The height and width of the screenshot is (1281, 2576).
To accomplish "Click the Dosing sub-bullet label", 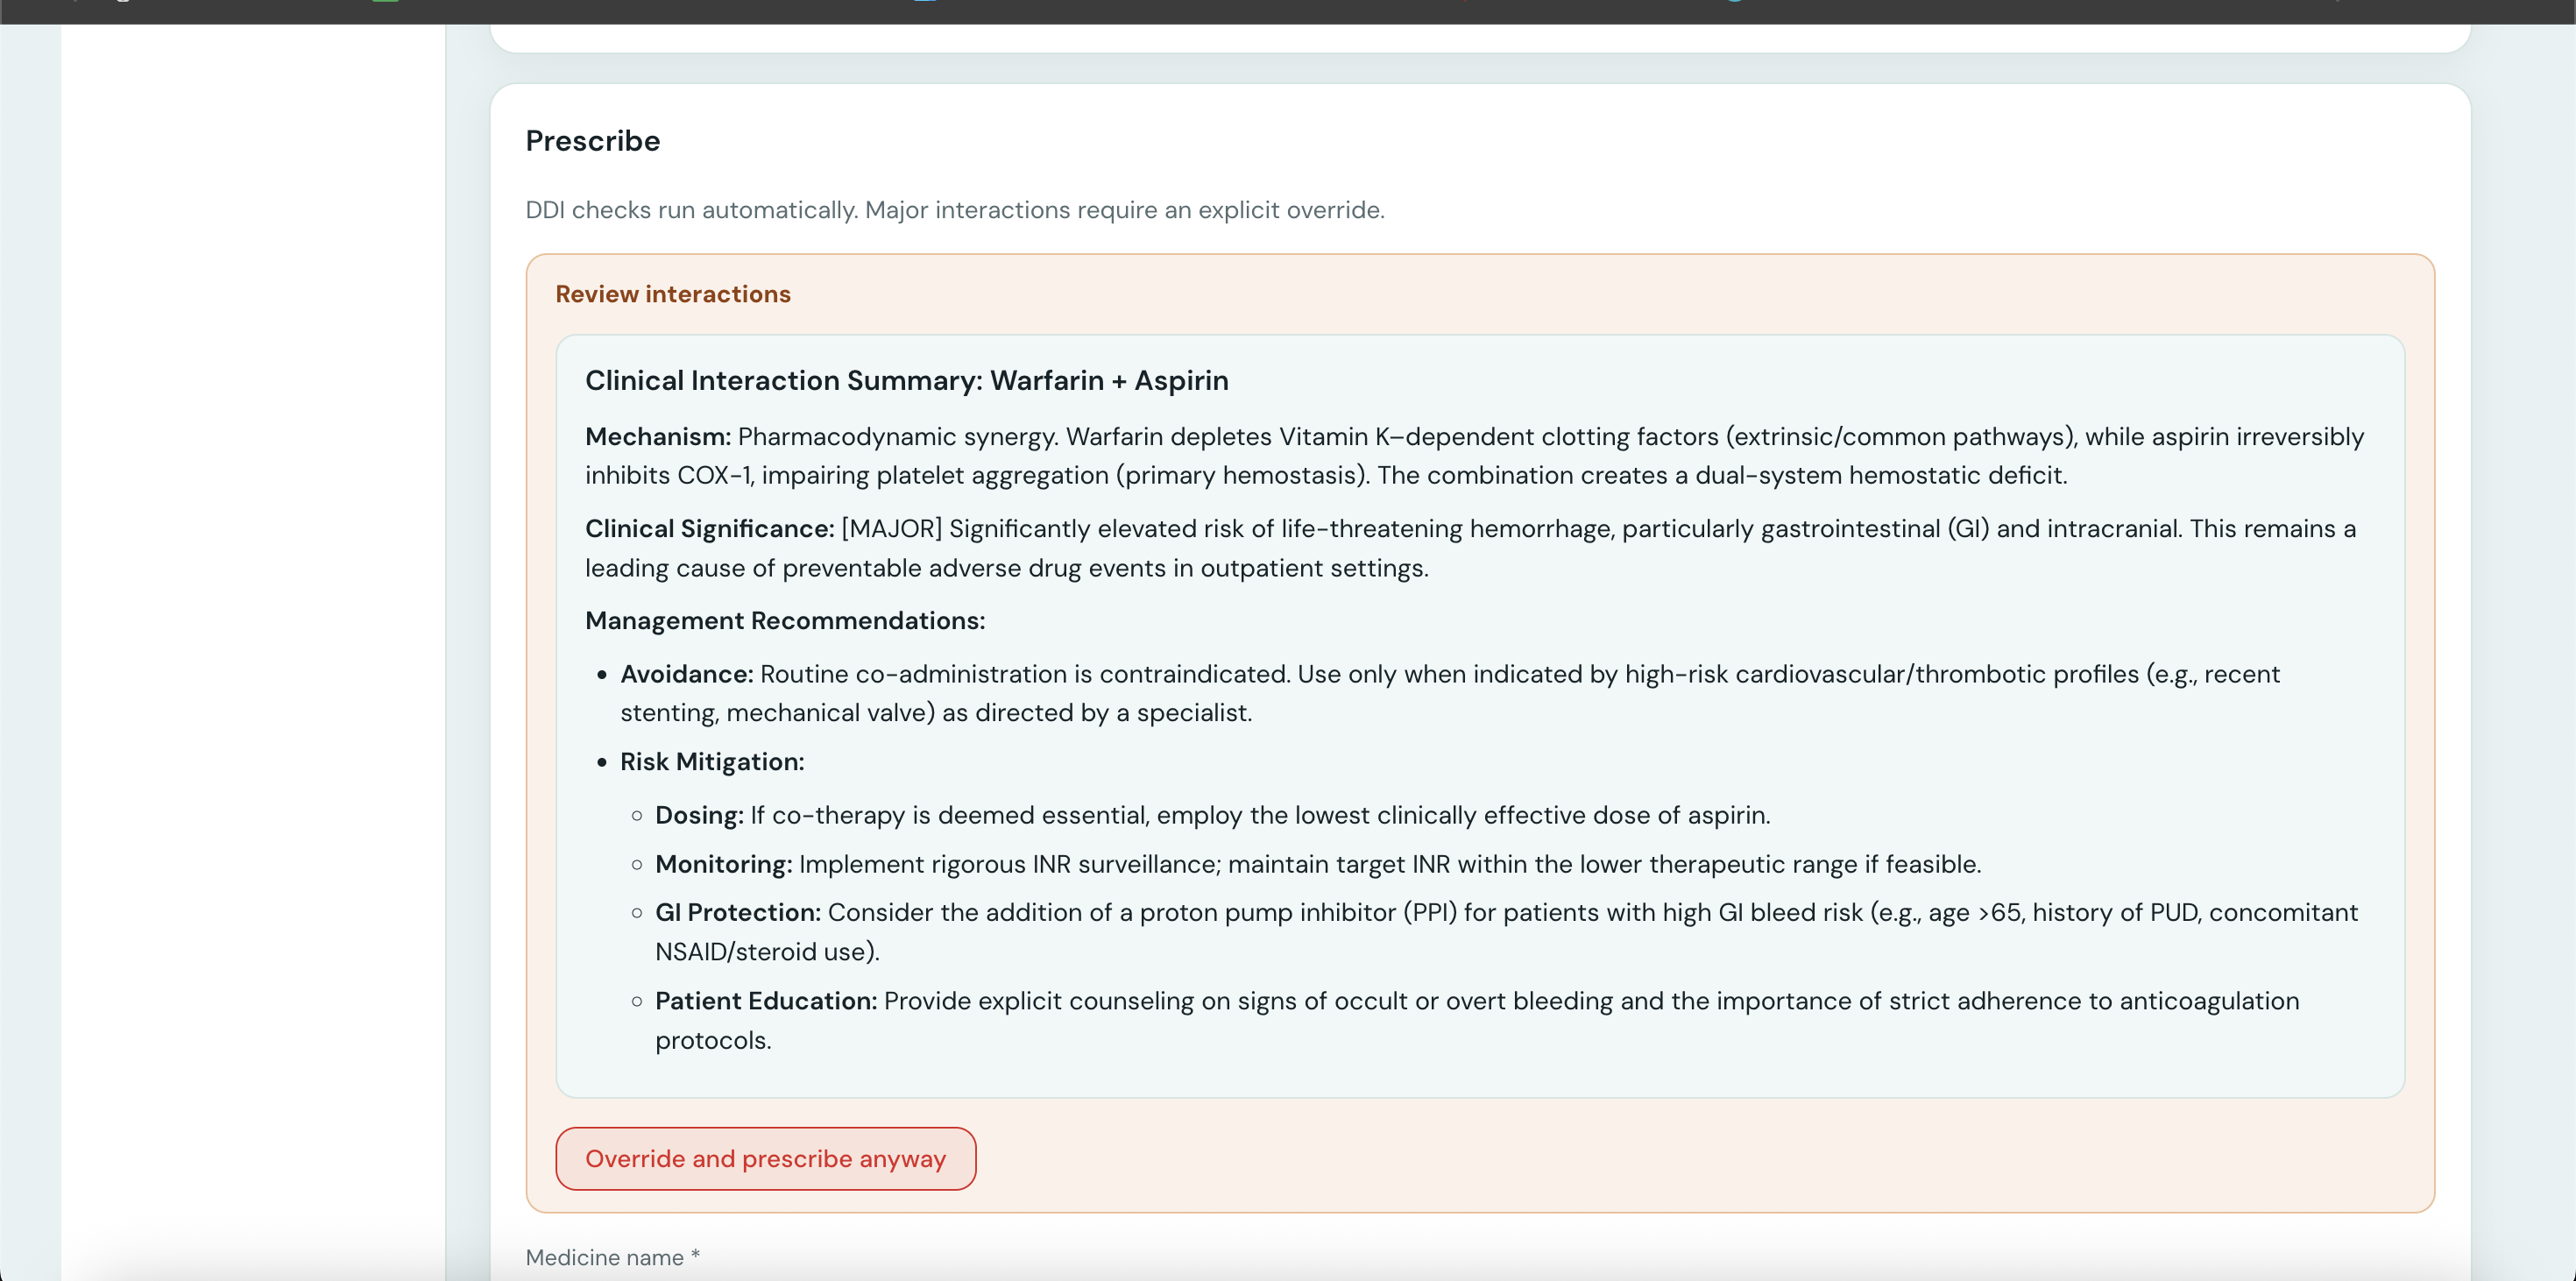I will tap(698, 815).
